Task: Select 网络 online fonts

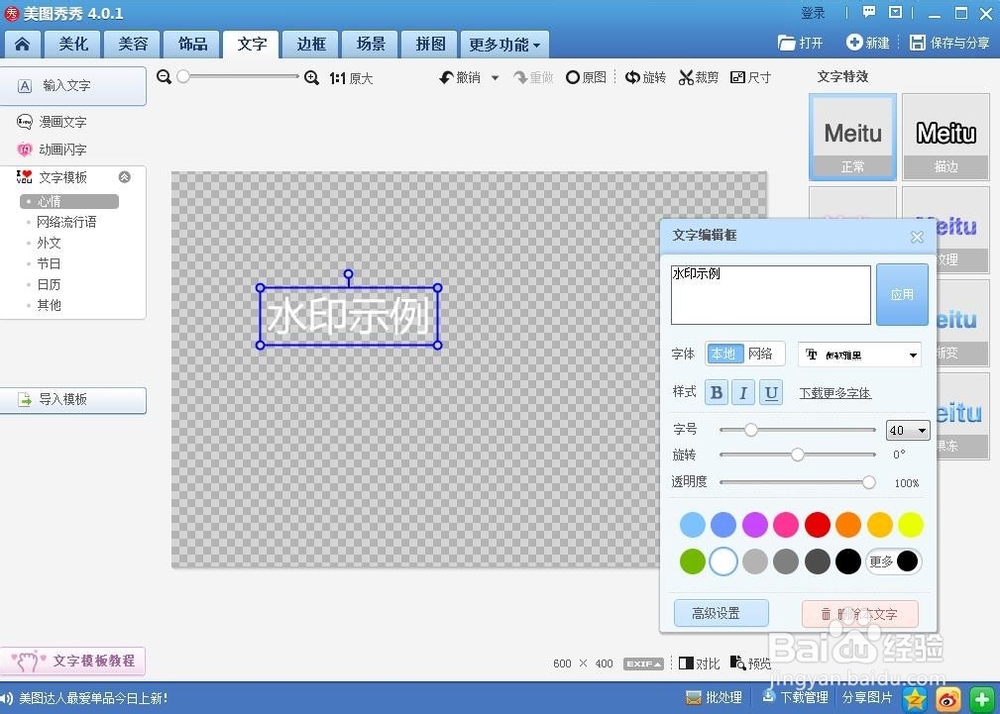Action: tap(760, 353)
